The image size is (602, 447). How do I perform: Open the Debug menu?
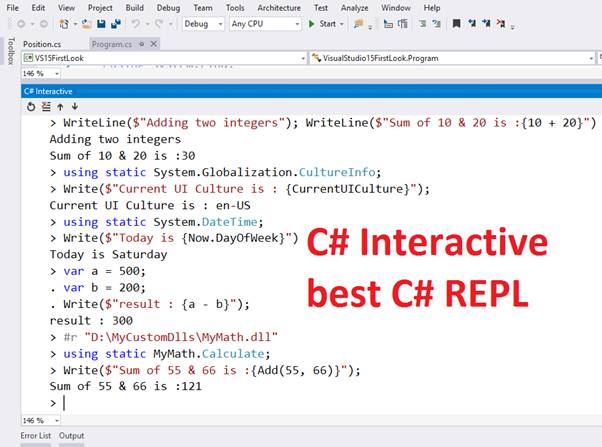[x=168, y=8]
